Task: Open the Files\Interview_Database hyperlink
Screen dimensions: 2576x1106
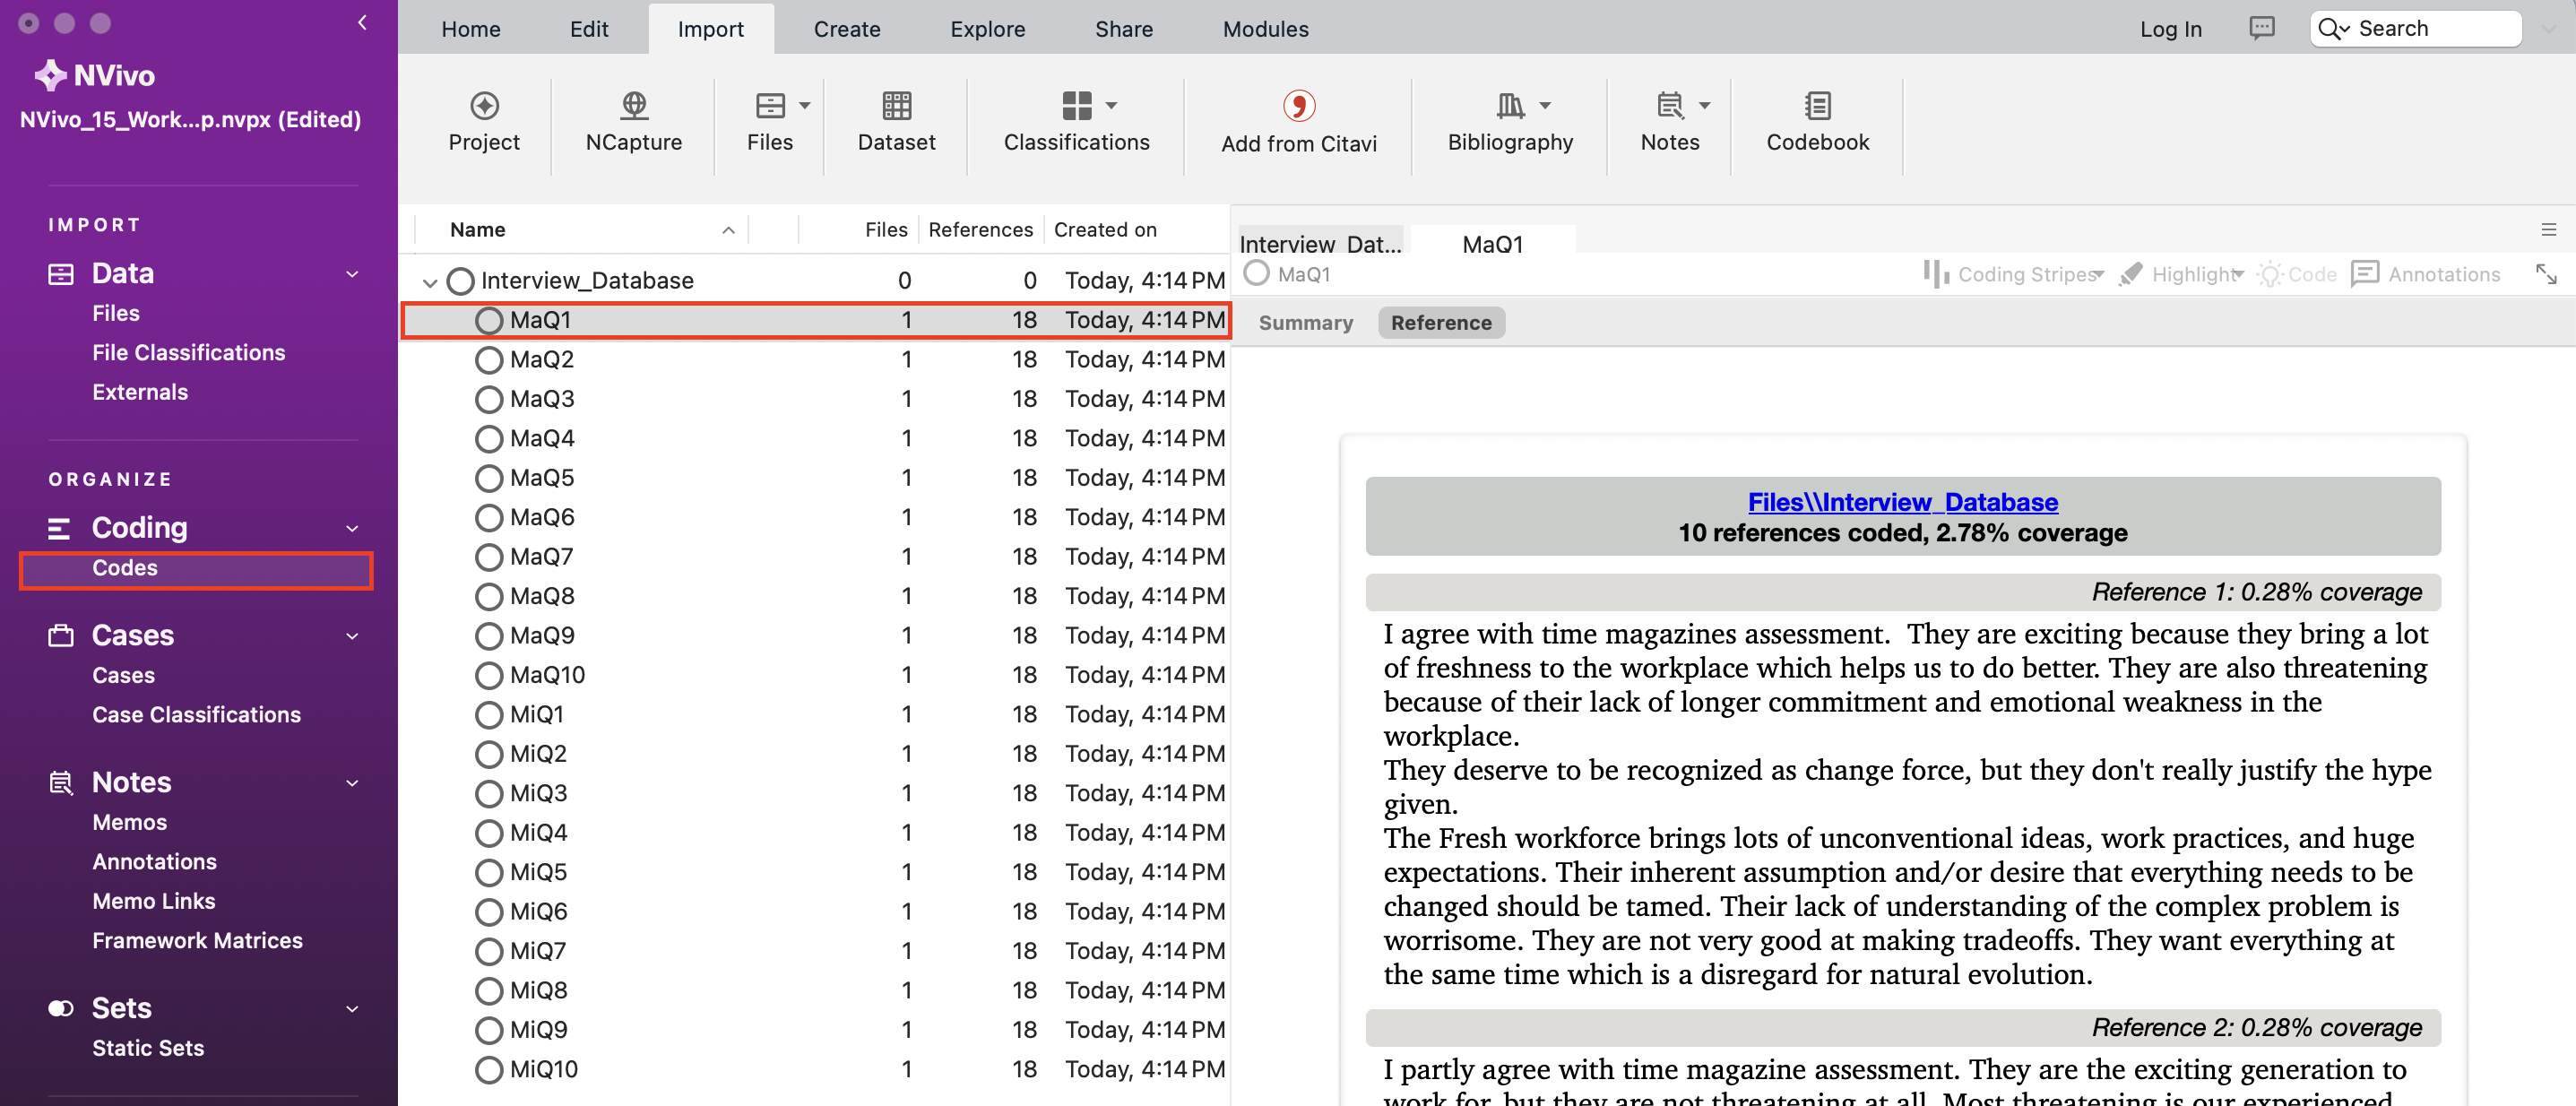Action: 1902,502
